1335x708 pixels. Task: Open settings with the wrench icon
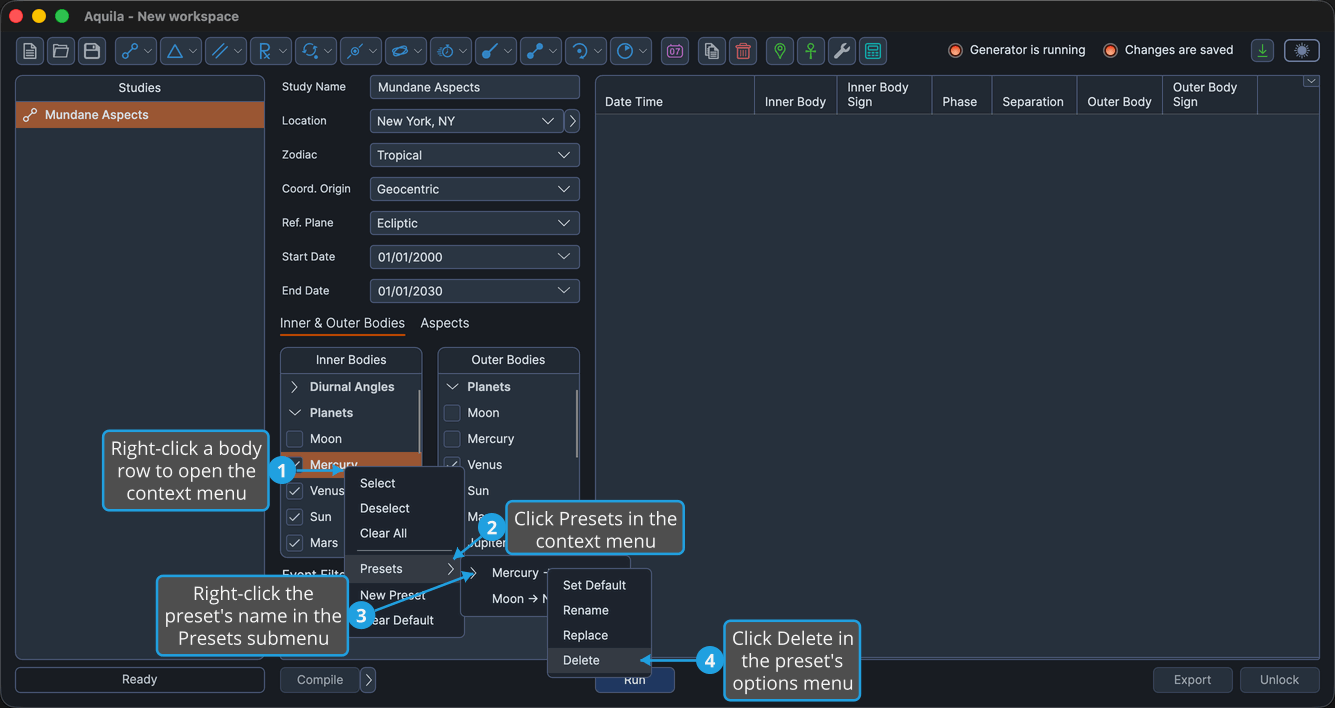[842, 51]
